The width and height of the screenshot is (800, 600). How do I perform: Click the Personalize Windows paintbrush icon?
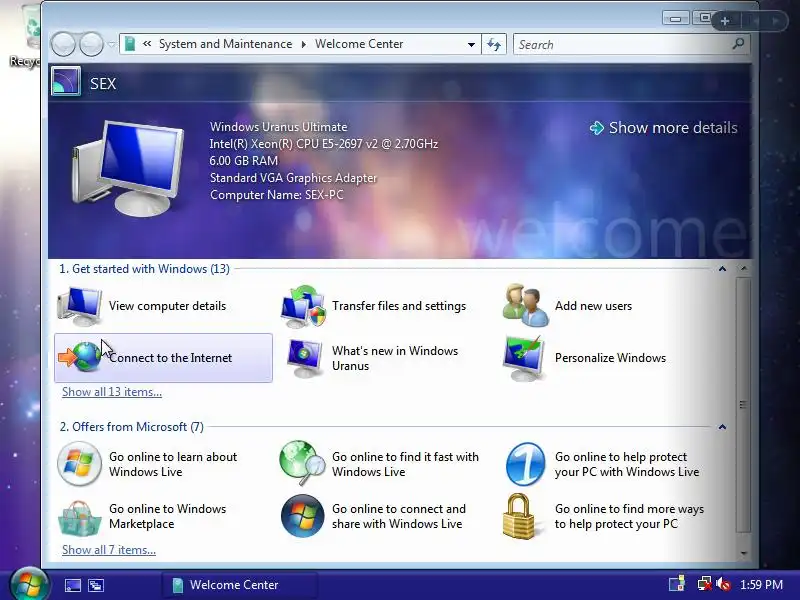pyautogui.click(x=523, y=358)
